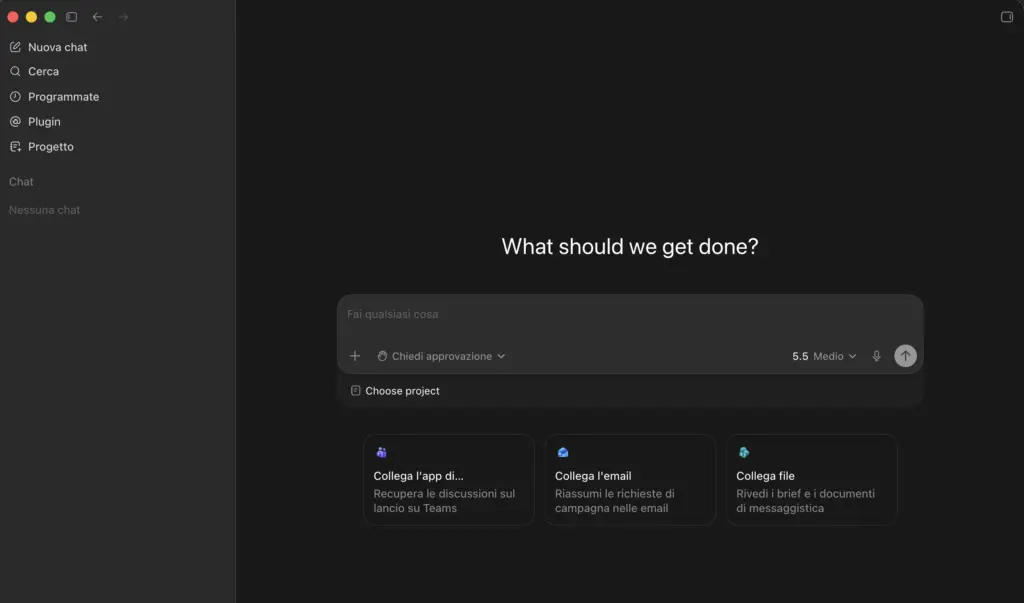Focus the Fai qualsiasi cosa input field
The width and height of the screenshot is (1024, 603).
coord(630,314)
